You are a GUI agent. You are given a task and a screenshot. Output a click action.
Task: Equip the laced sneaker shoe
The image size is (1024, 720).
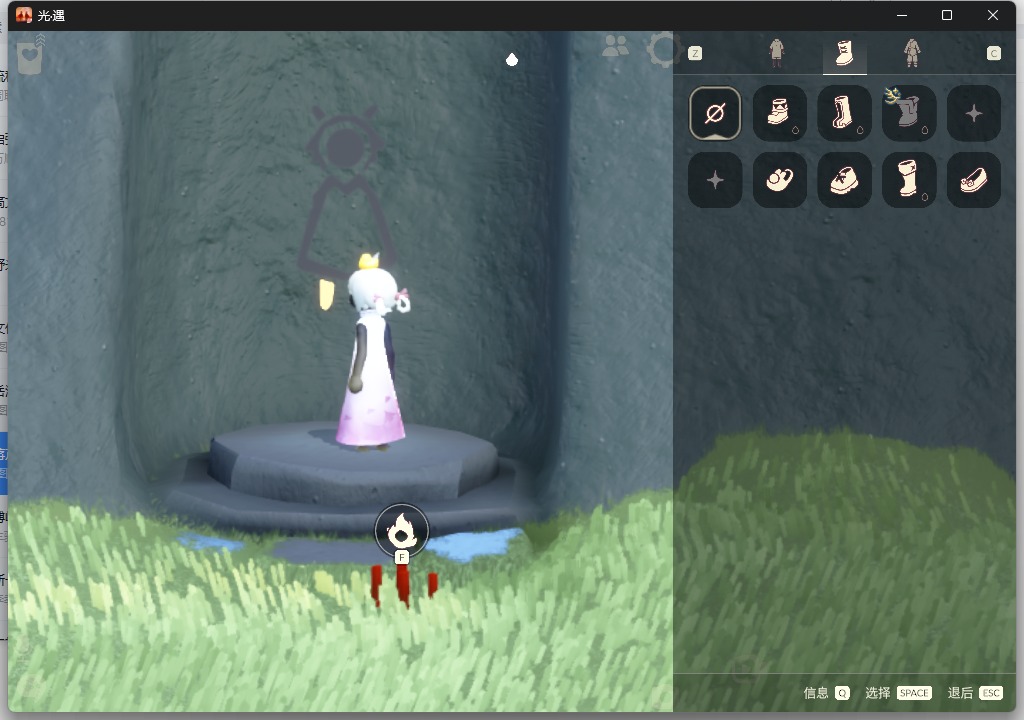point(844,180)
